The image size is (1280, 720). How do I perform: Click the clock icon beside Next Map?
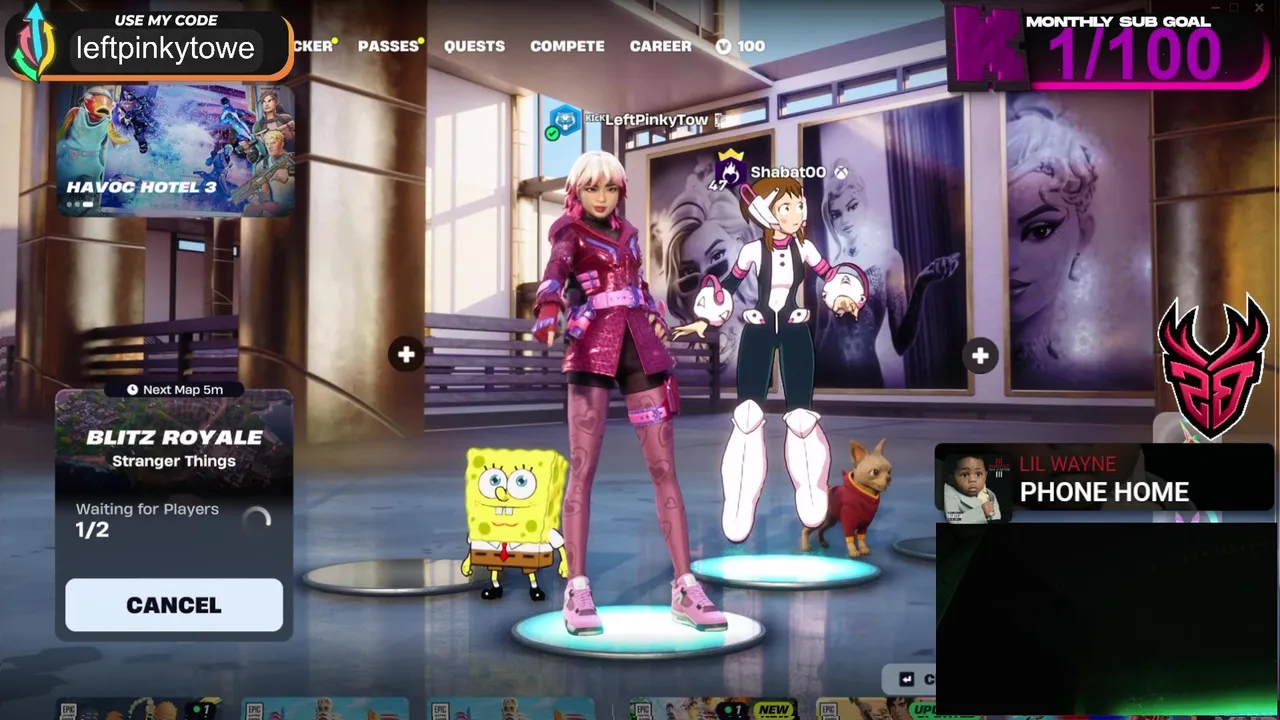133,389
